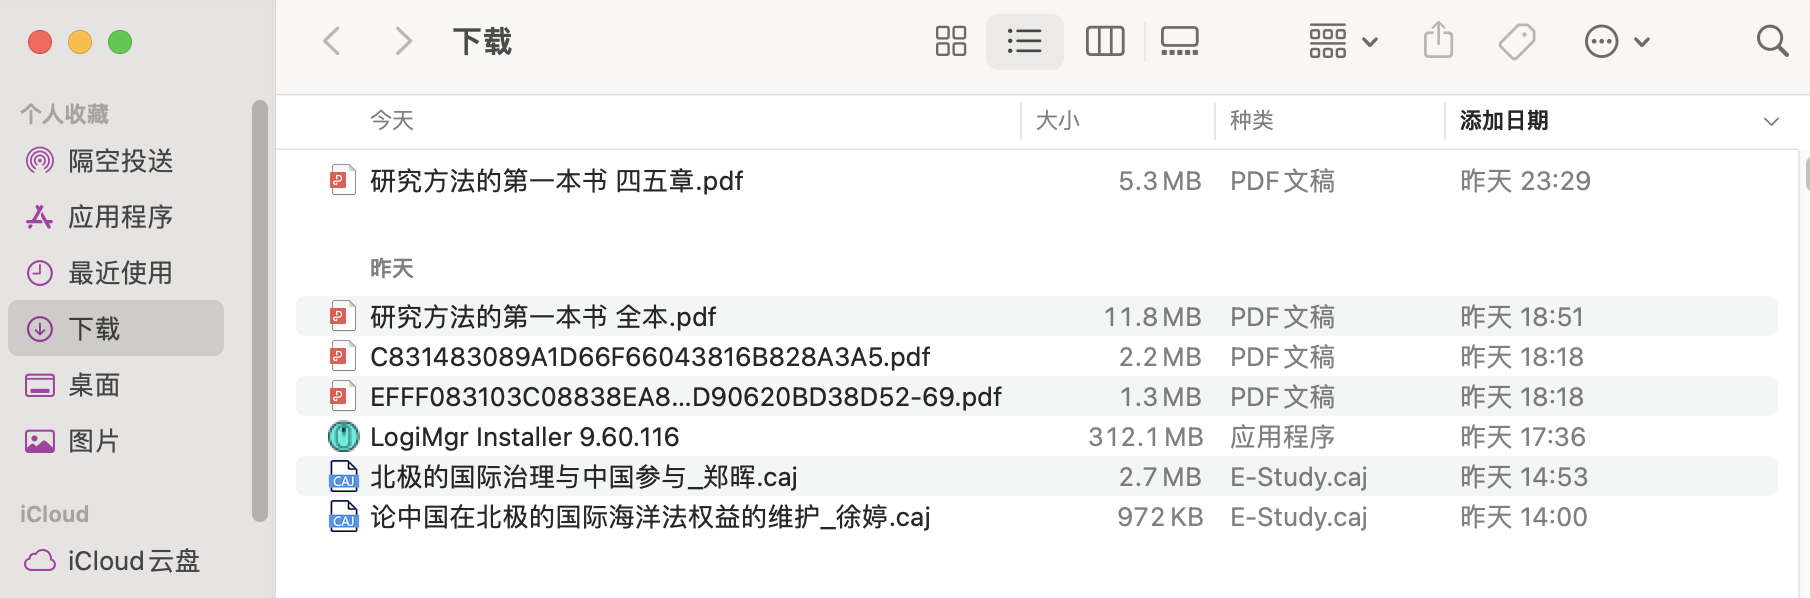
Task: Sort files by 种类 column header
Action: (1251, 121)
